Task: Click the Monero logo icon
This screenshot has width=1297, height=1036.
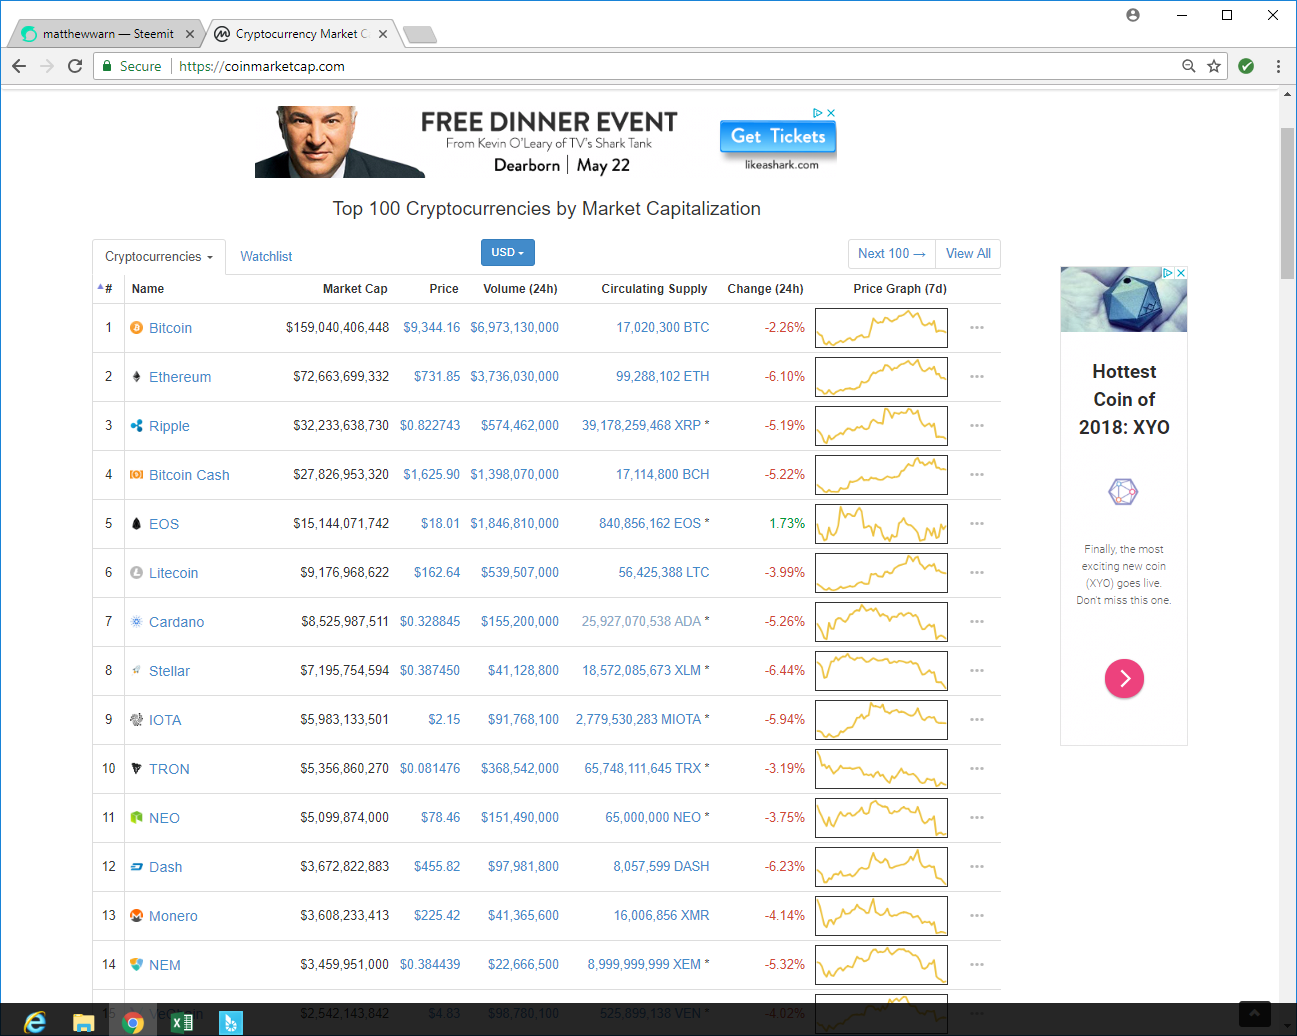Action: tap(137, 915)
